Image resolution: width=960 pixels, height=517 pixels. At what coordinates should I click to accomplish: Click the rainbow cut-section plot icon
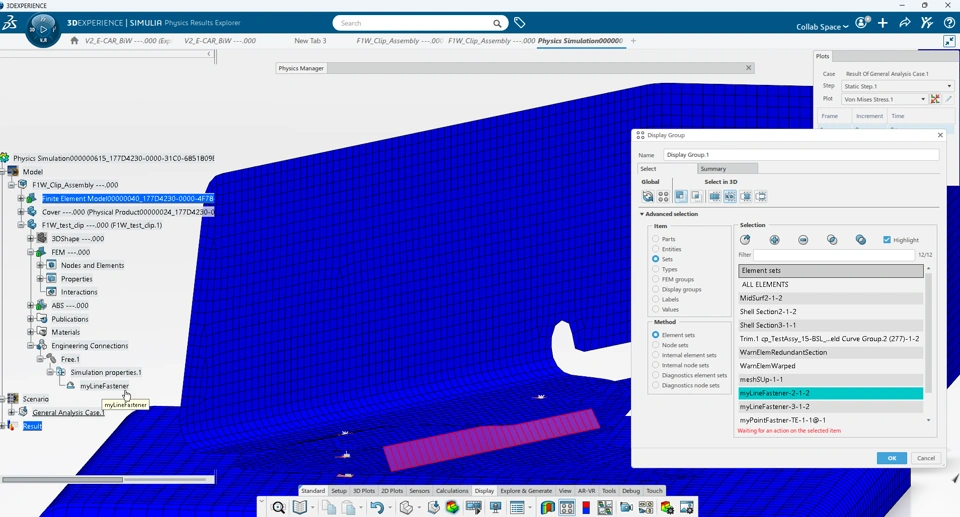point(547,507)
